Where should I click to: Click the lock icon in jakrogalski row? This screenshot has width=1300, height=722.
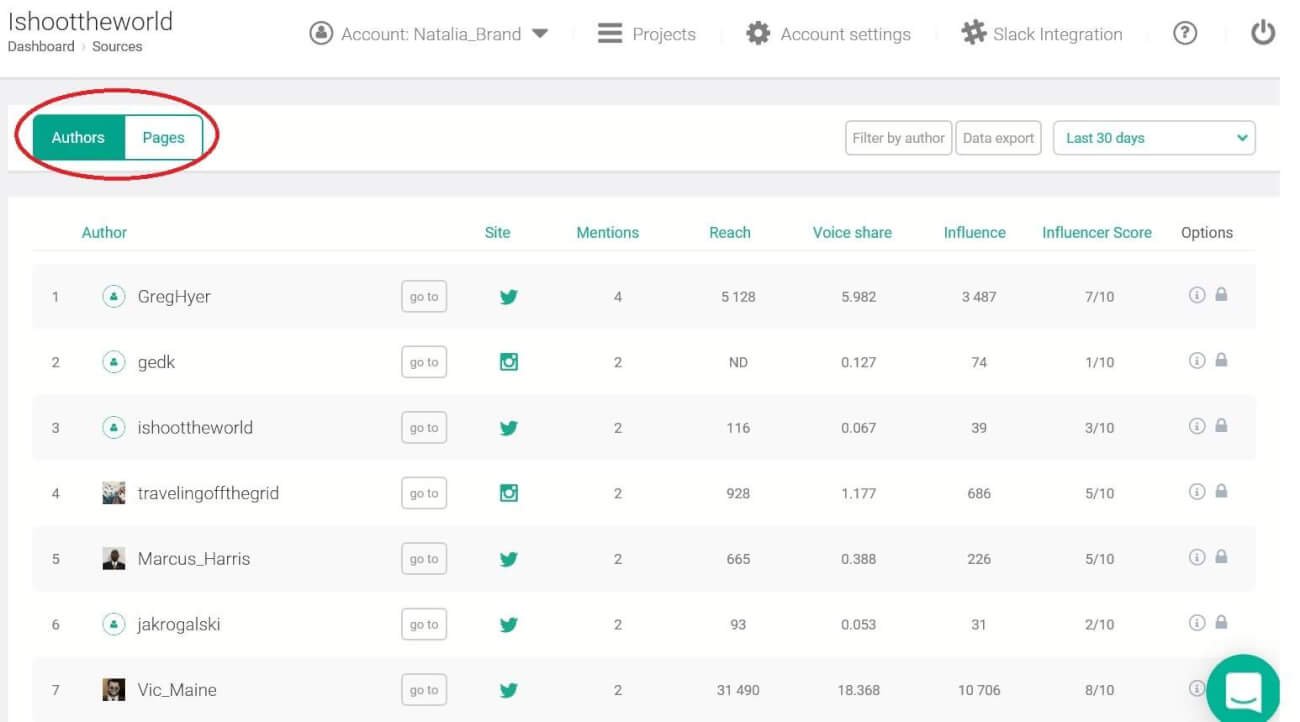pos(1221,622)
